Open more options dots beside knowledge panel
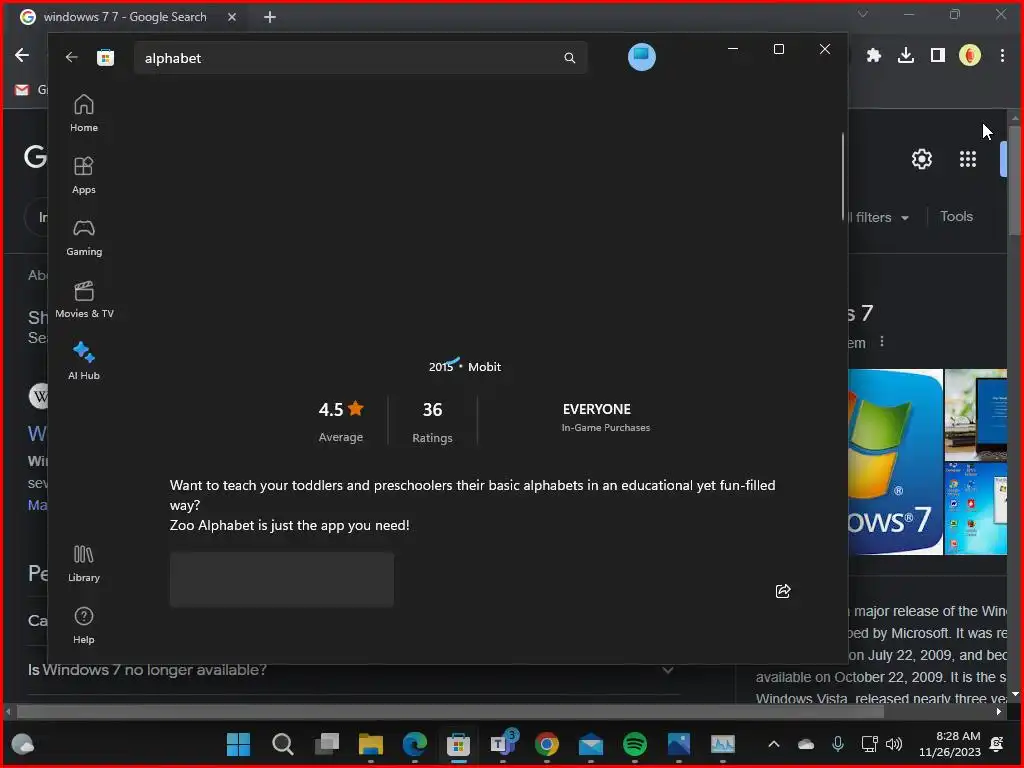1024x768 pixels. [882, 342]
